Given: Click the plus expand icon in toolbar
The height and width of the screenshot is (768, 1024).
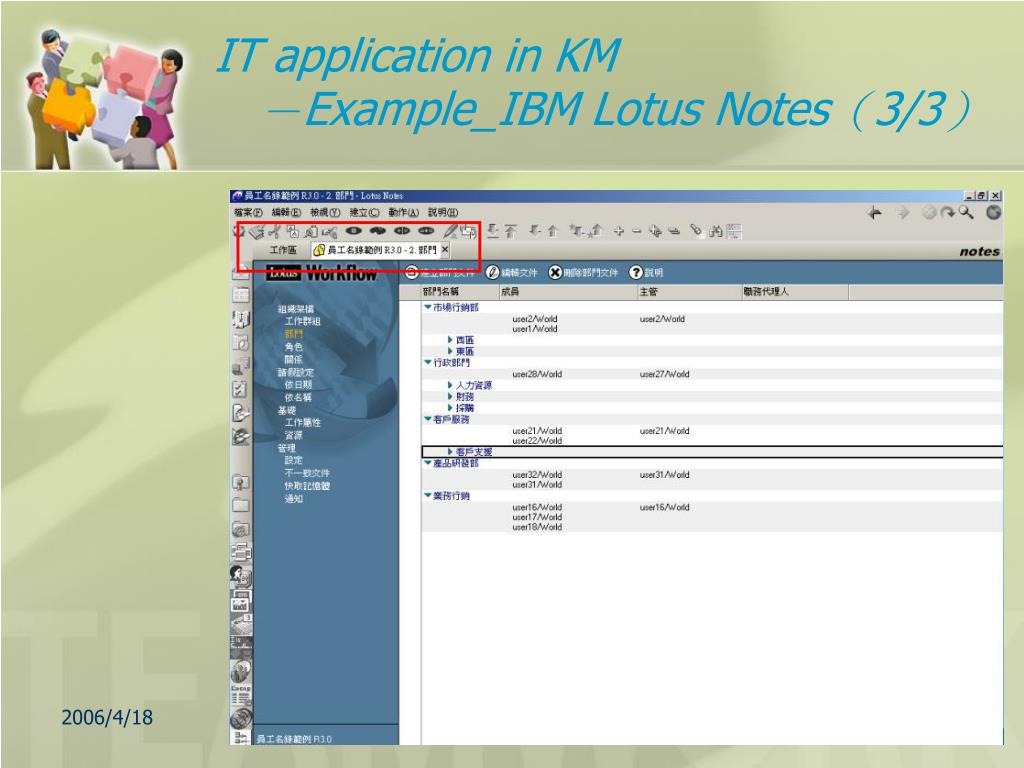Looking at the screenshot, I should point(618,231).
